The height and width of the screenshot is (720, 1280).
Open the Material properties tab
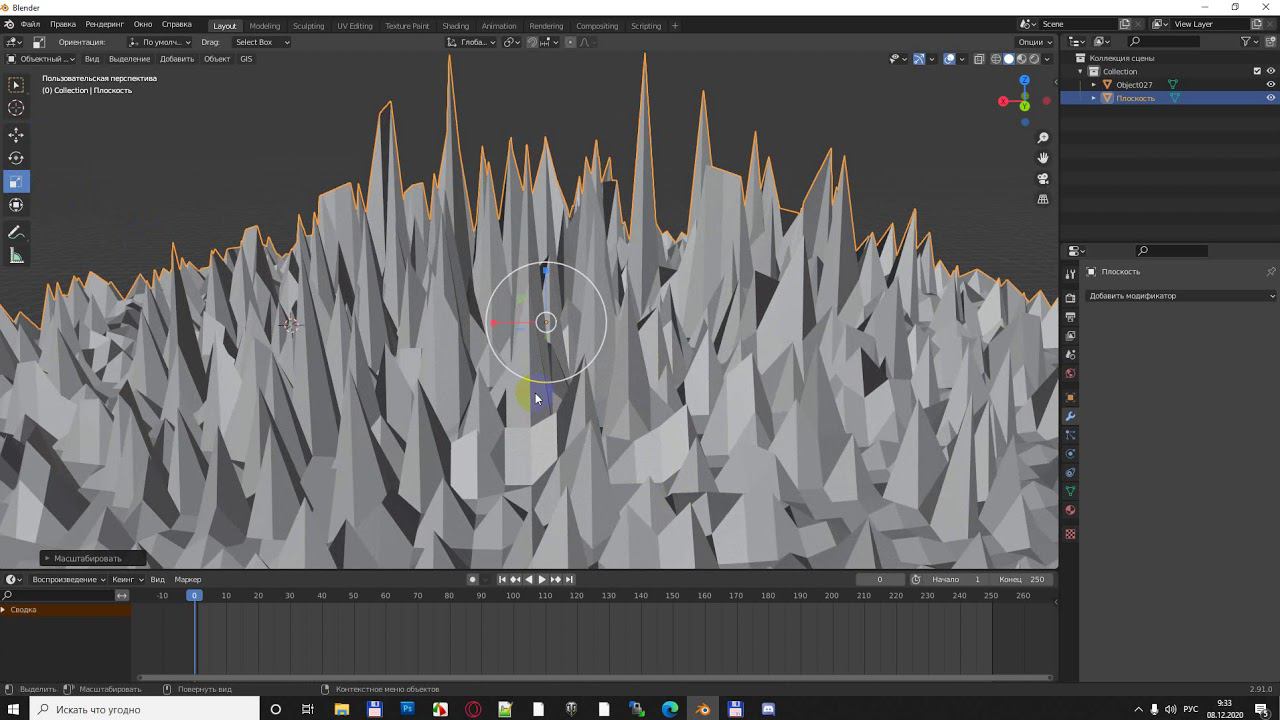point(1070,510)
